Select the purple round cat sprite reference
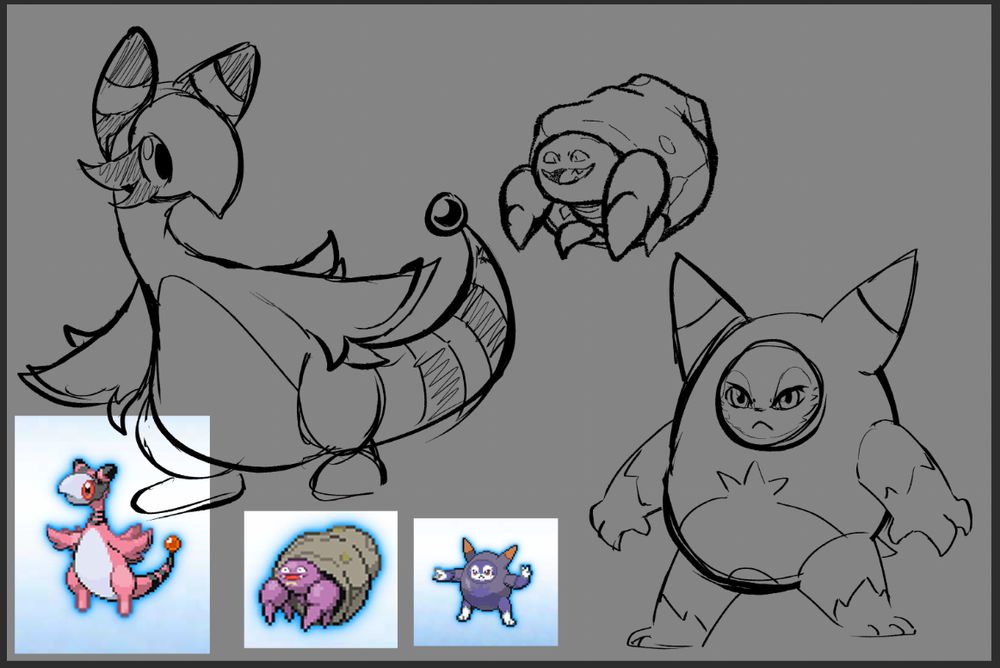 coord(485,582)
